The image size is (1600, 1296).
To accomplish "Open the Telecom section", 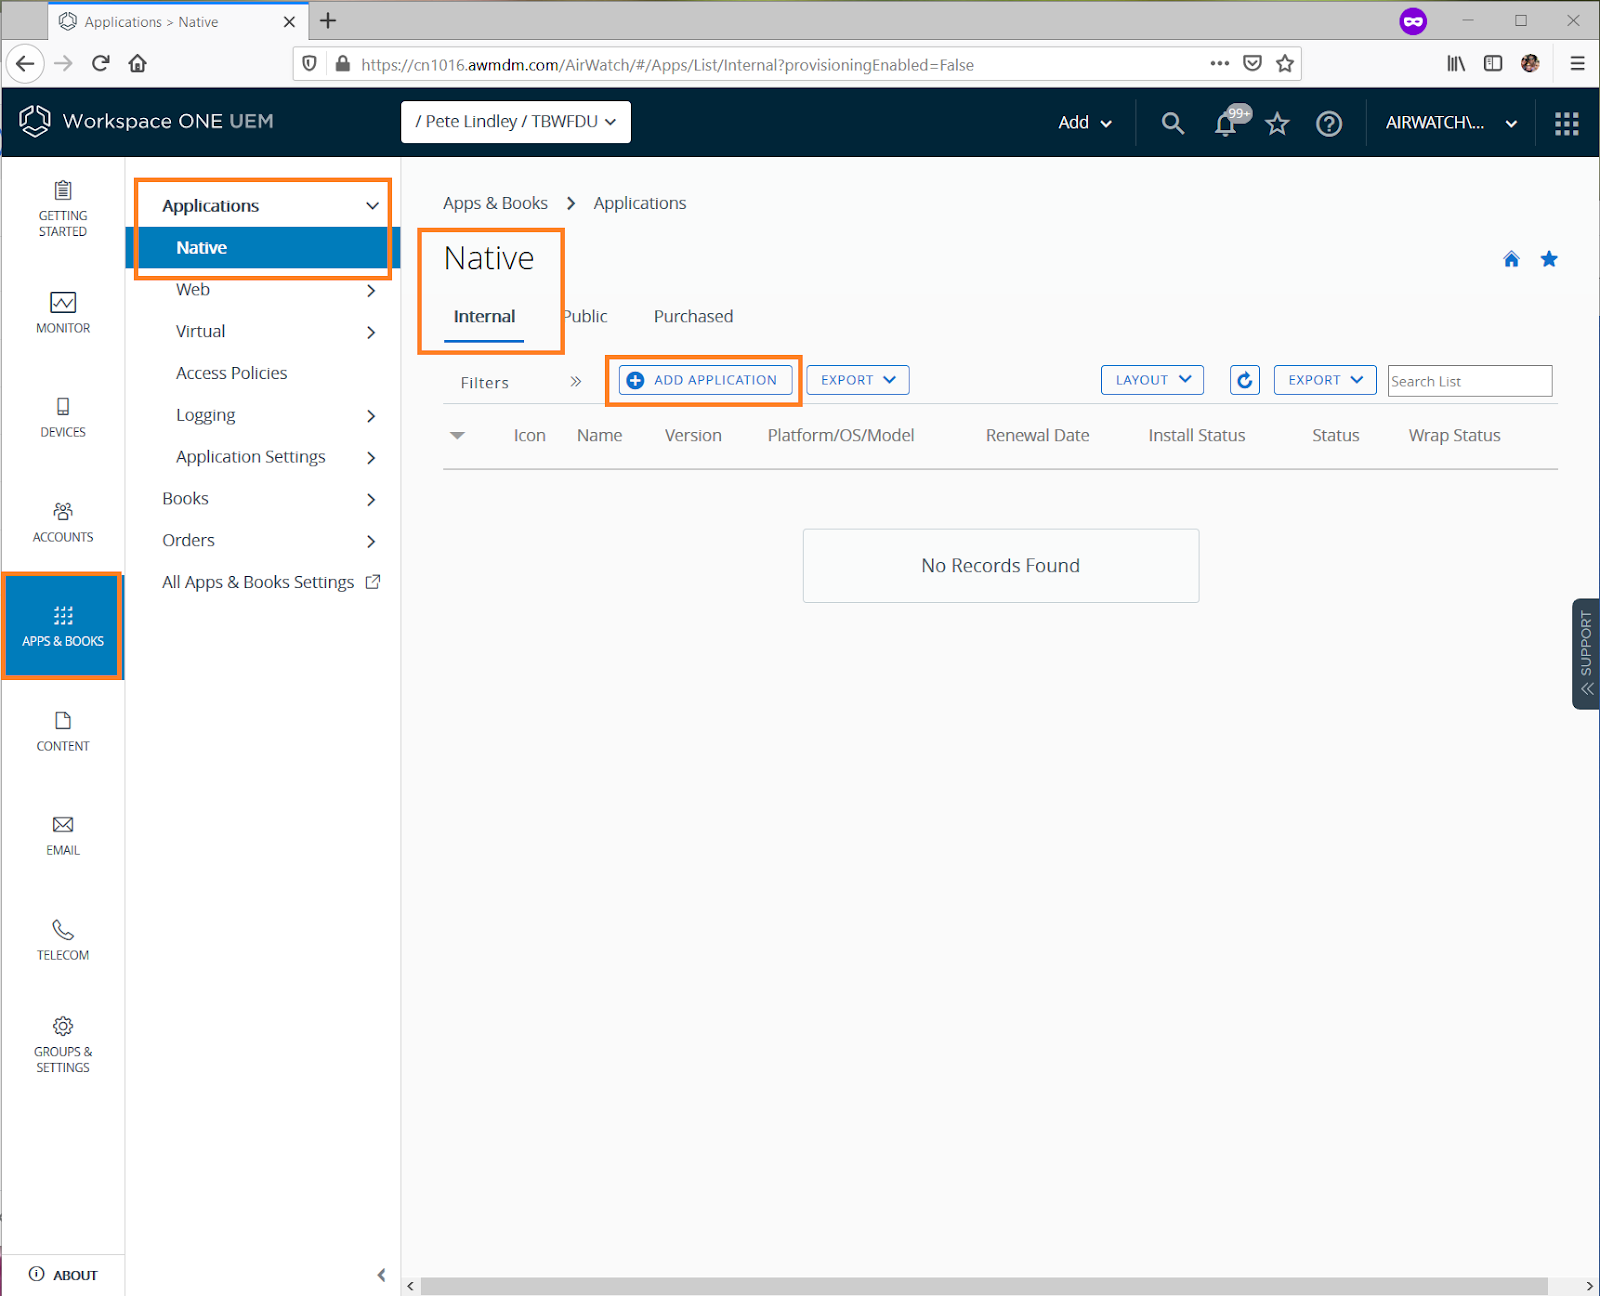I will (x=63, y=941).
